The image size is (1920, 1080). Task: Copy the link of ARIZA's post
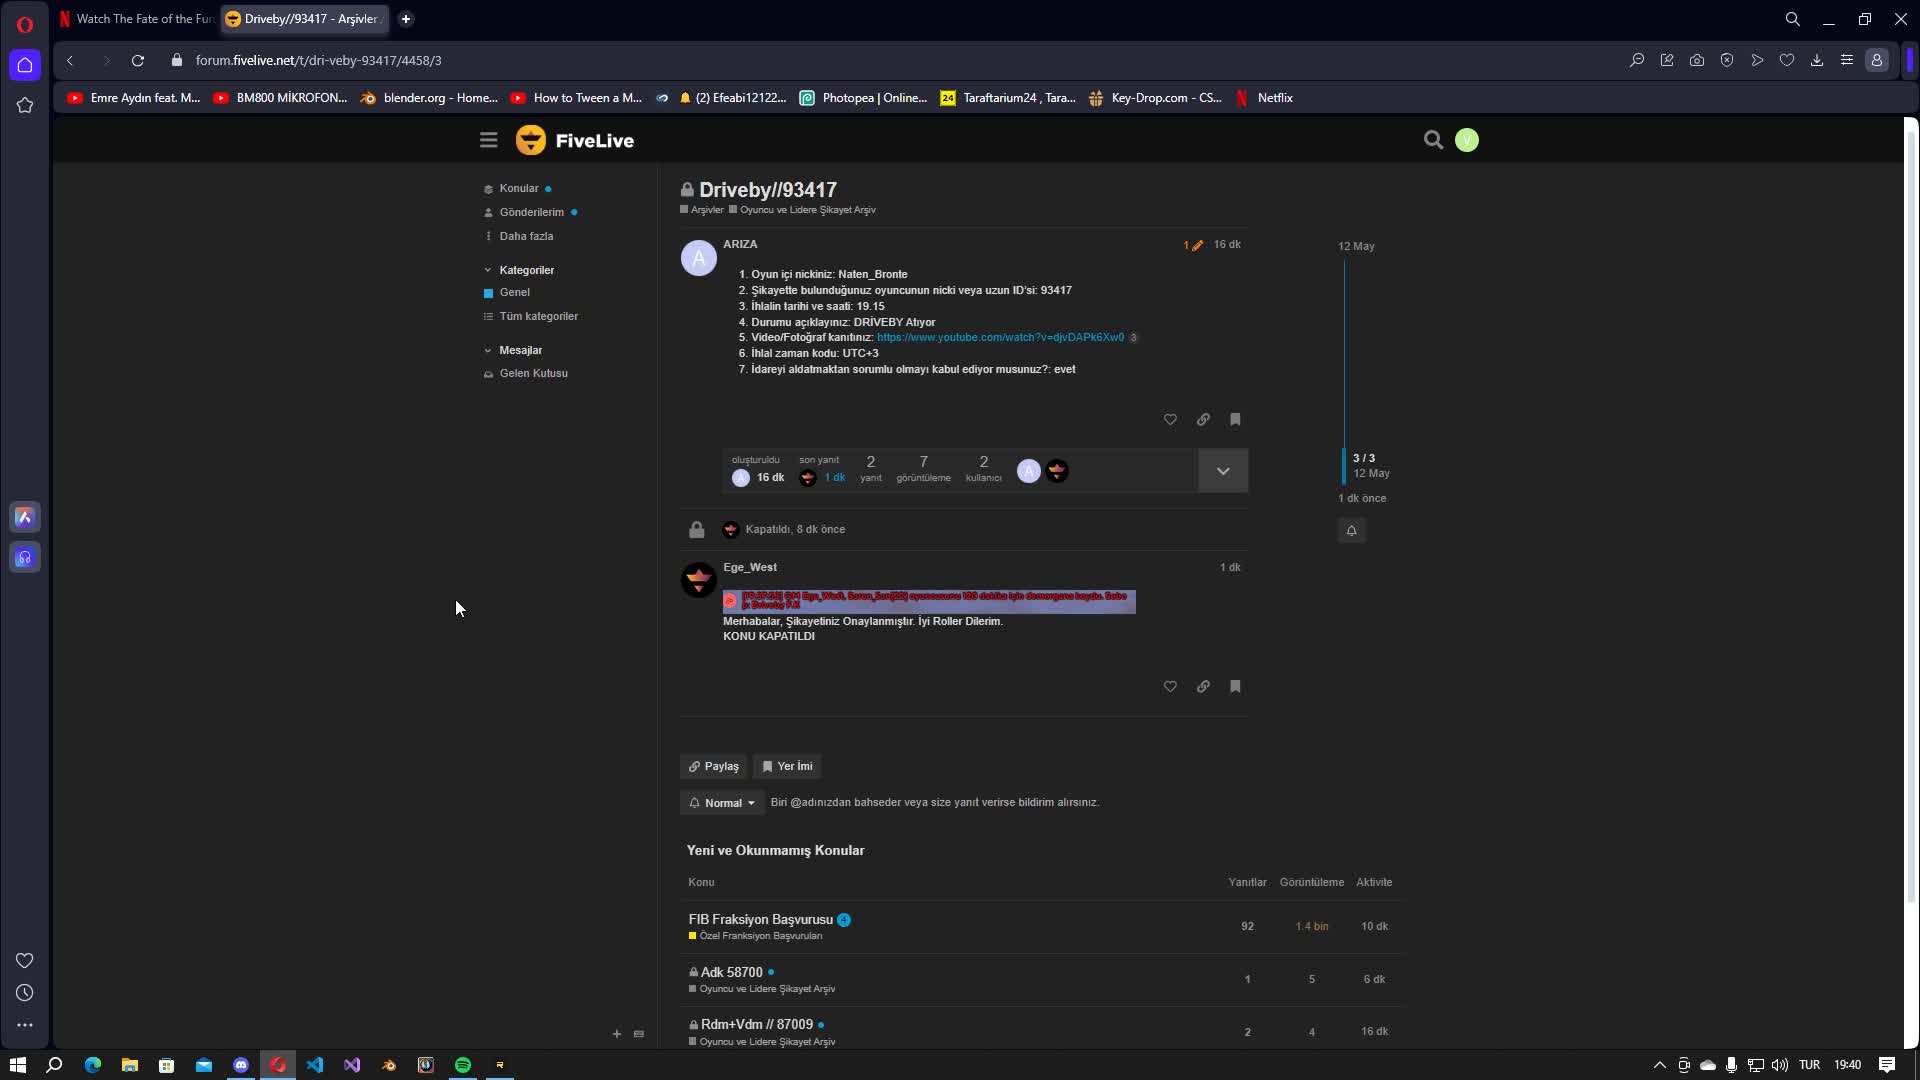pos(1203,419)
